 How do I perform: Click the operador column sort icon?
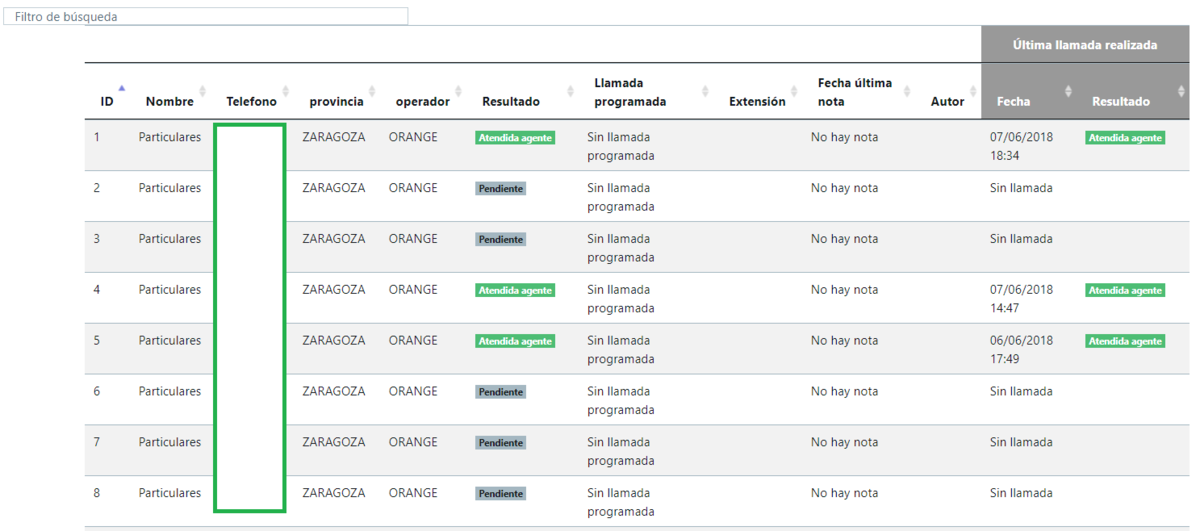[459, 92]
